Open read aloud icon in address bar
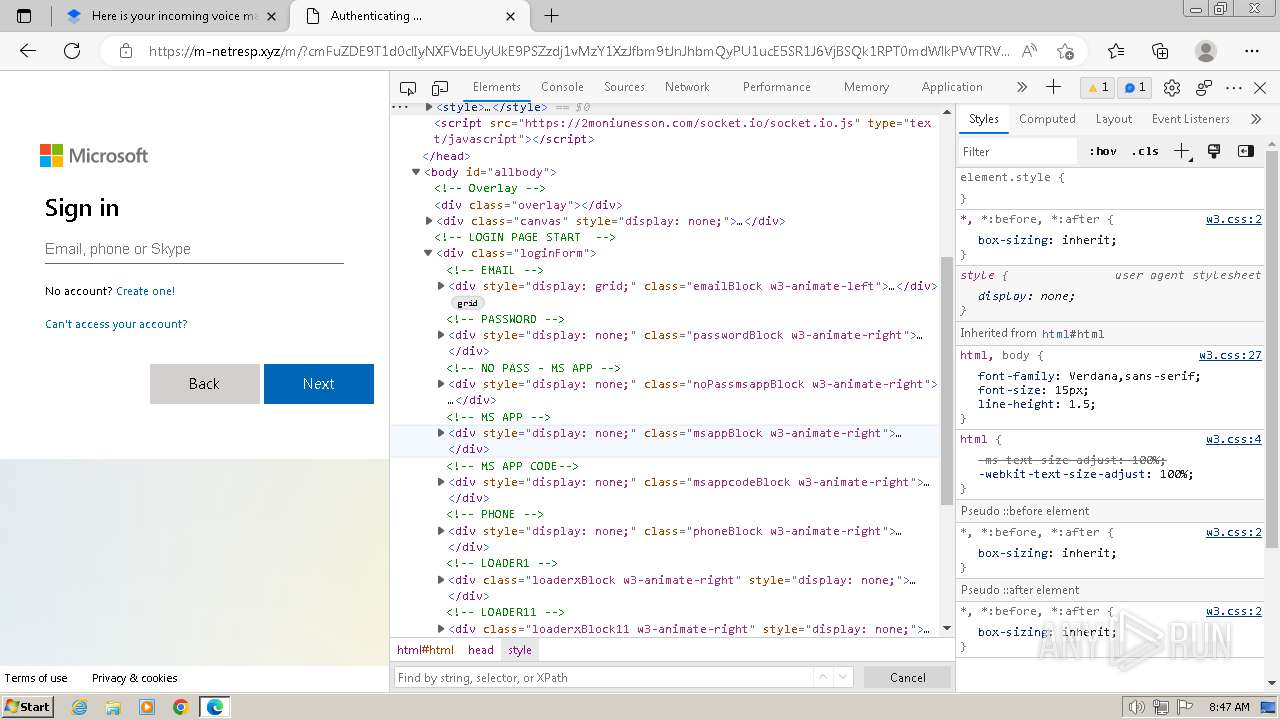Viewport: 1280px width, 720px height. tap(1029, 51)
